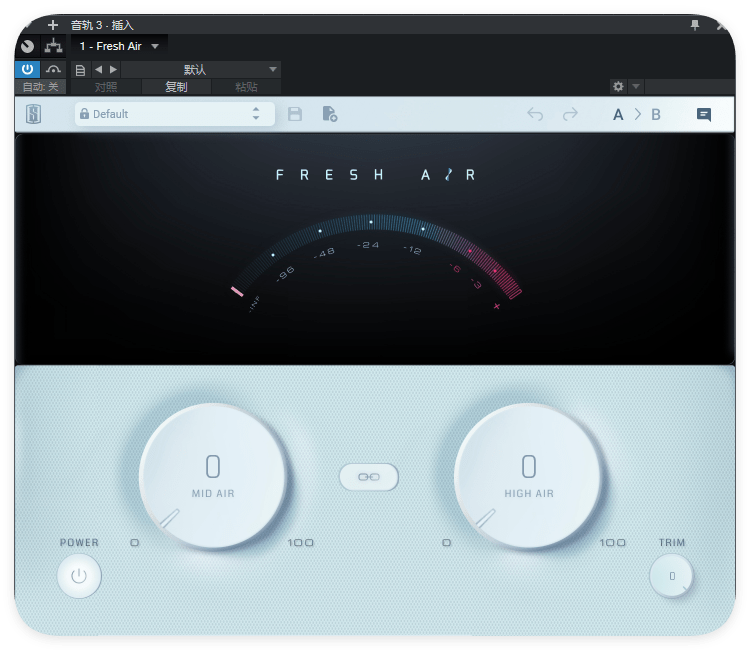Go to next preset with right arrow

[113, 69]
